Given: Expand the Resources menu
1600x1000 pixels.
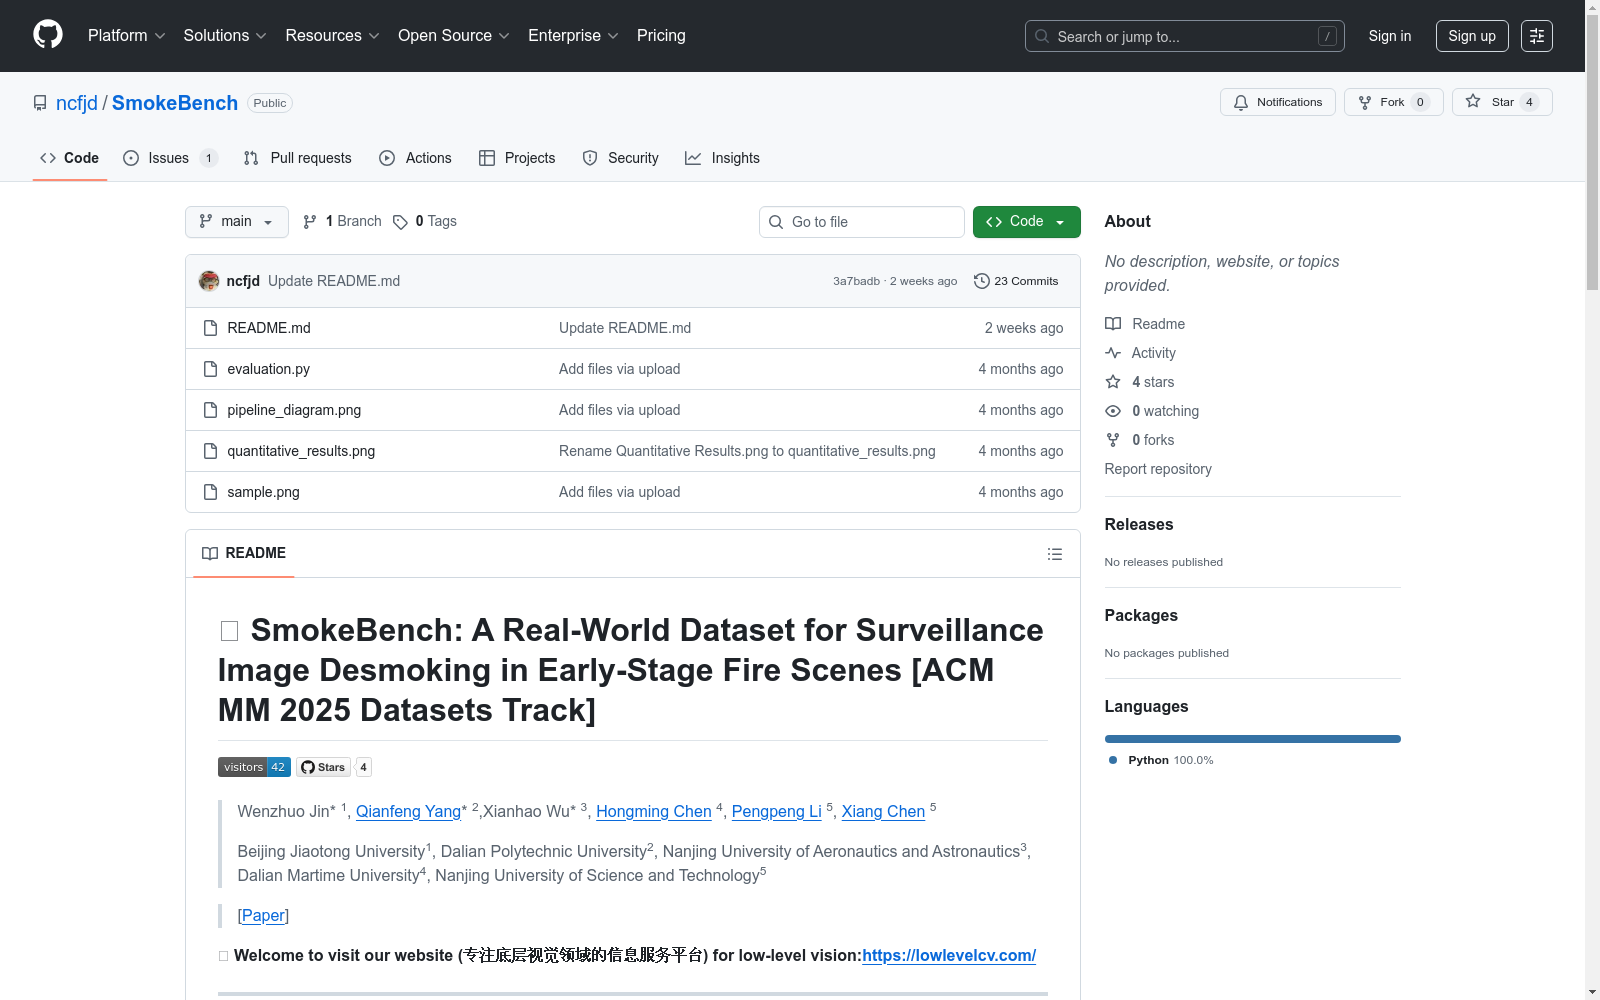Looking at the screenshot, I should point(333,36).
